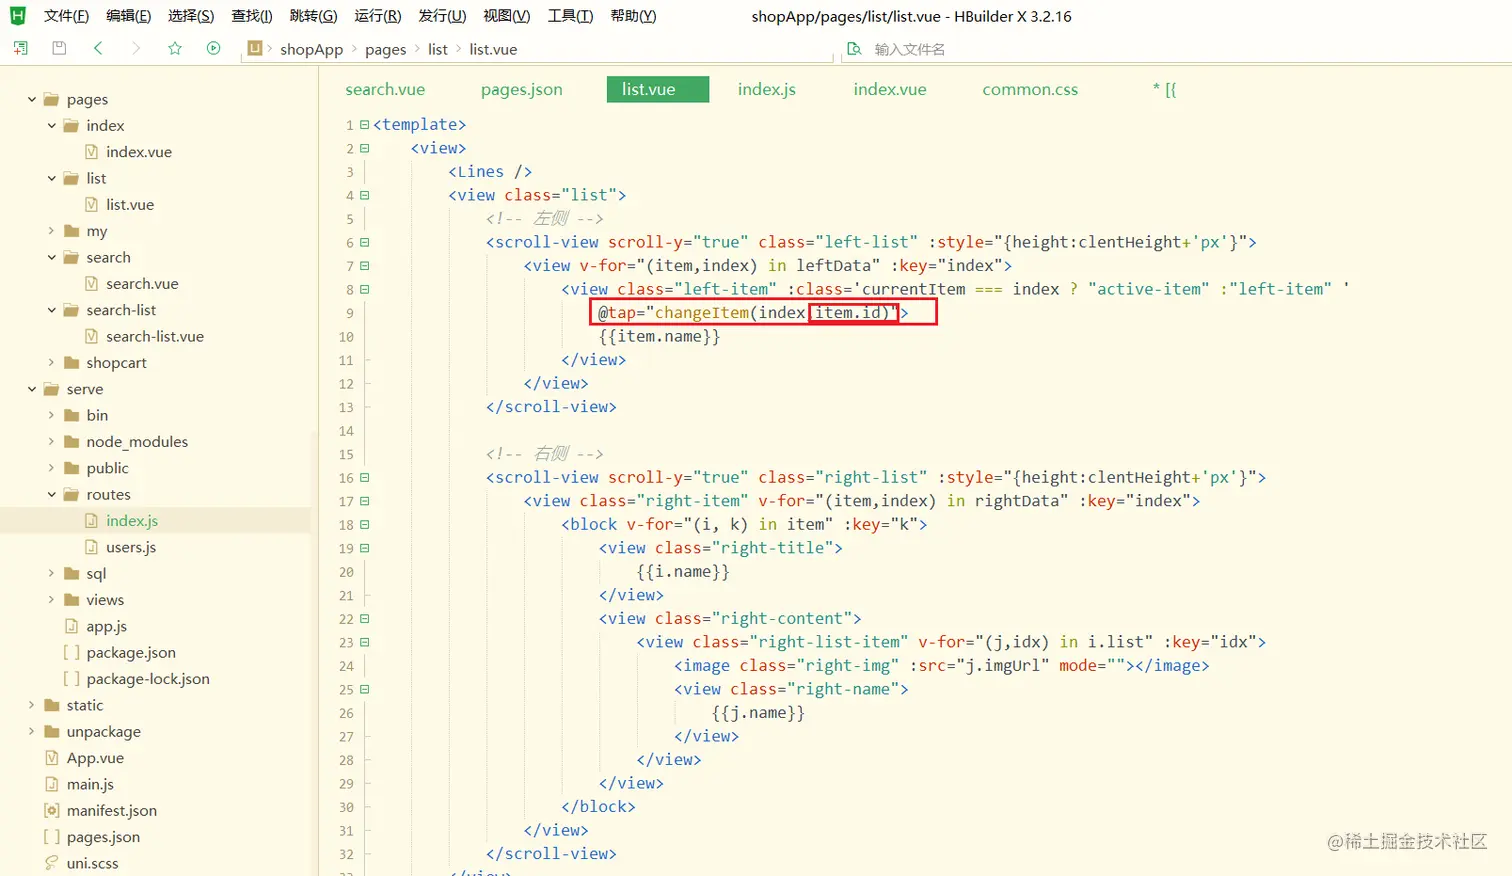Click the star bookmark toolbar icon
The width and height of the screenshot is (1512, 876).
(175, 48)
